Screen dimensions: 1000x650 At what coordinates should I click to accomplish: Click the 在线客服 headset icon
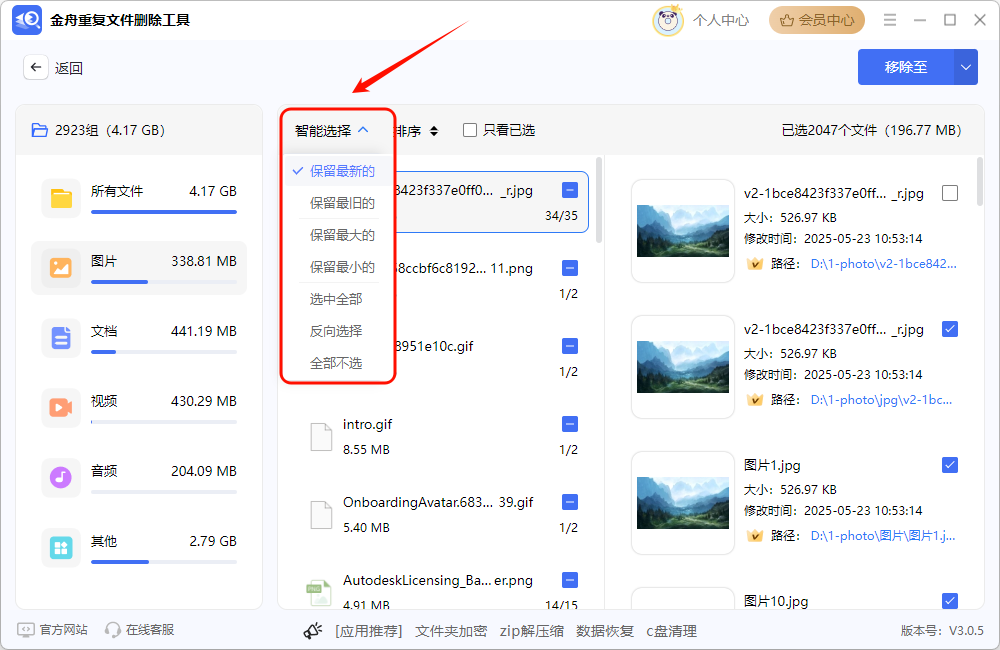point(113,630)
